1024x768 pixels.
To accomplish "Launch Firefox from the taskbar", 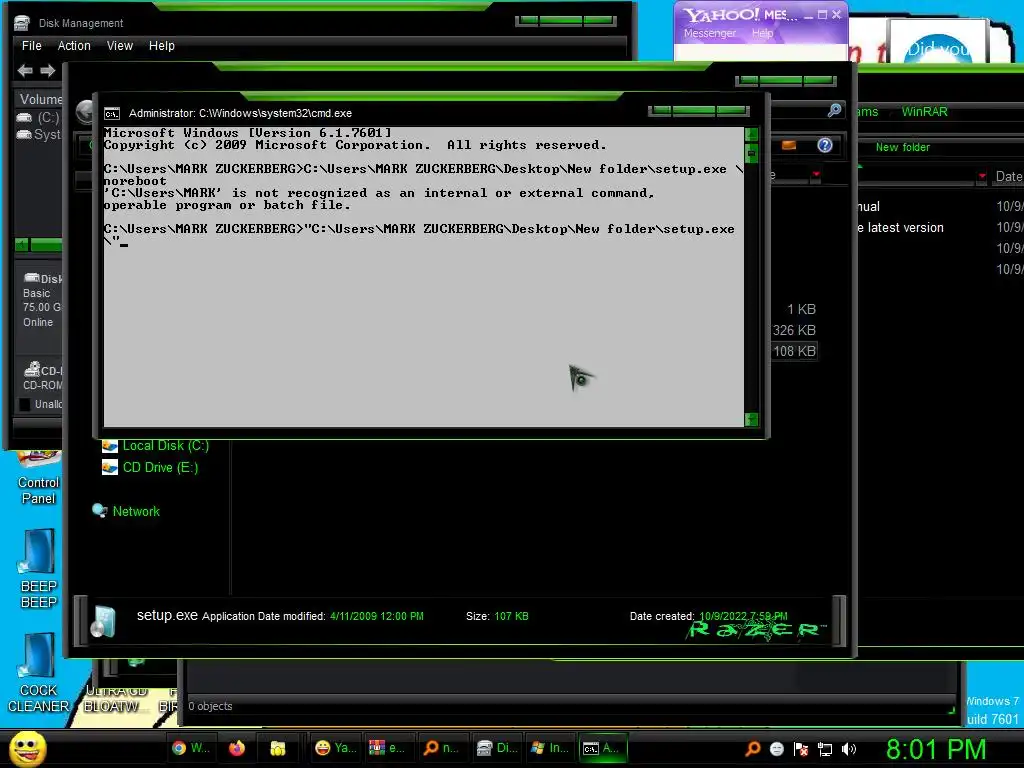I will [236, 748].
